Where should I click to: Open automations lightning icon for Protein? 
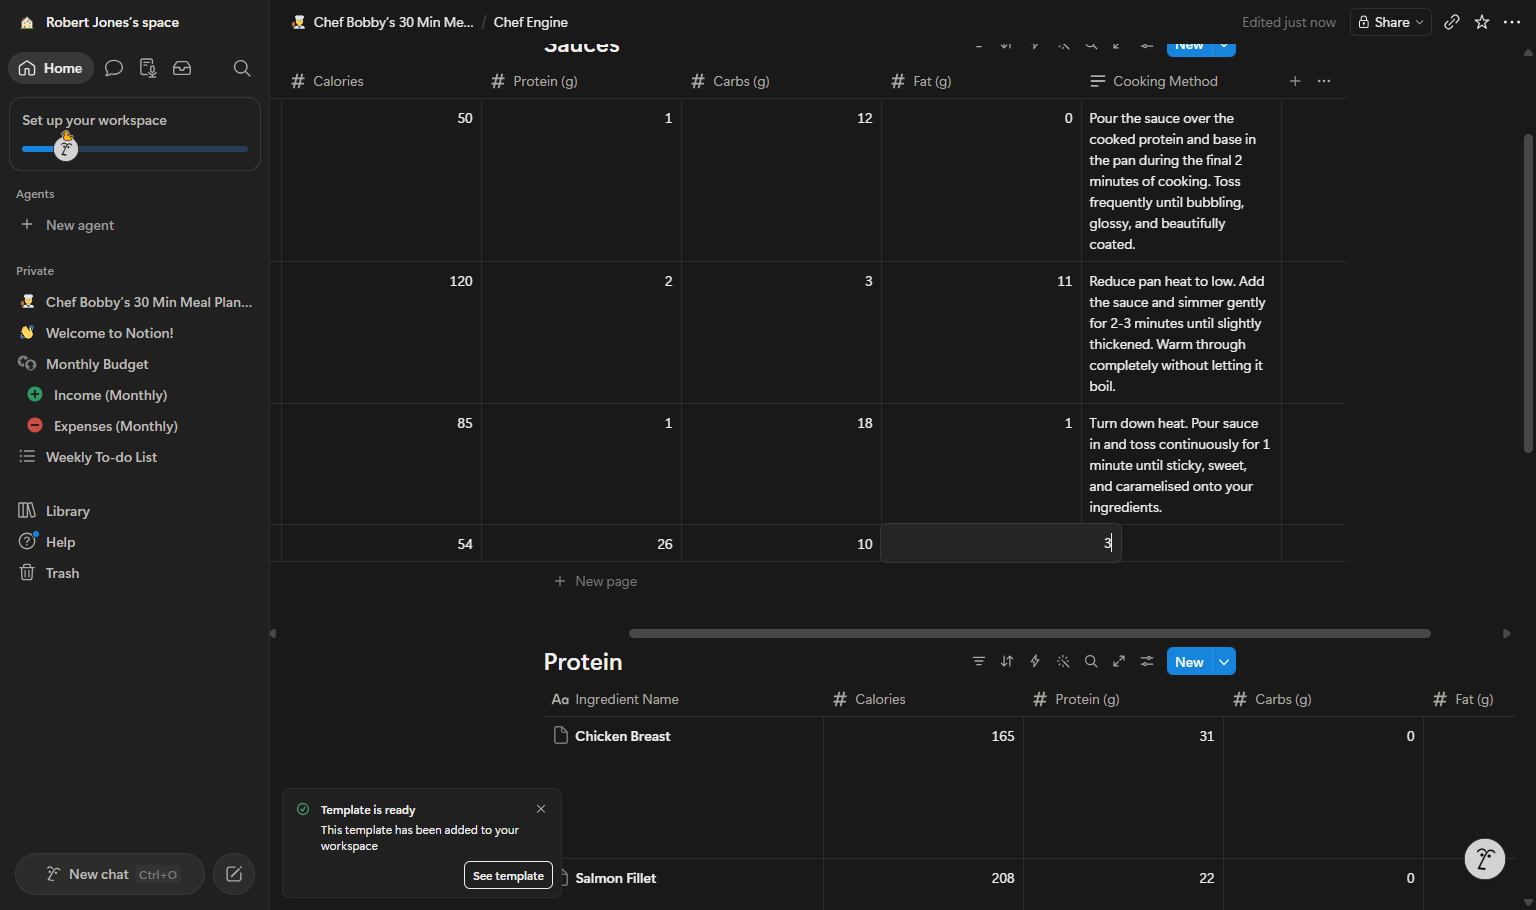(1035, 661)
